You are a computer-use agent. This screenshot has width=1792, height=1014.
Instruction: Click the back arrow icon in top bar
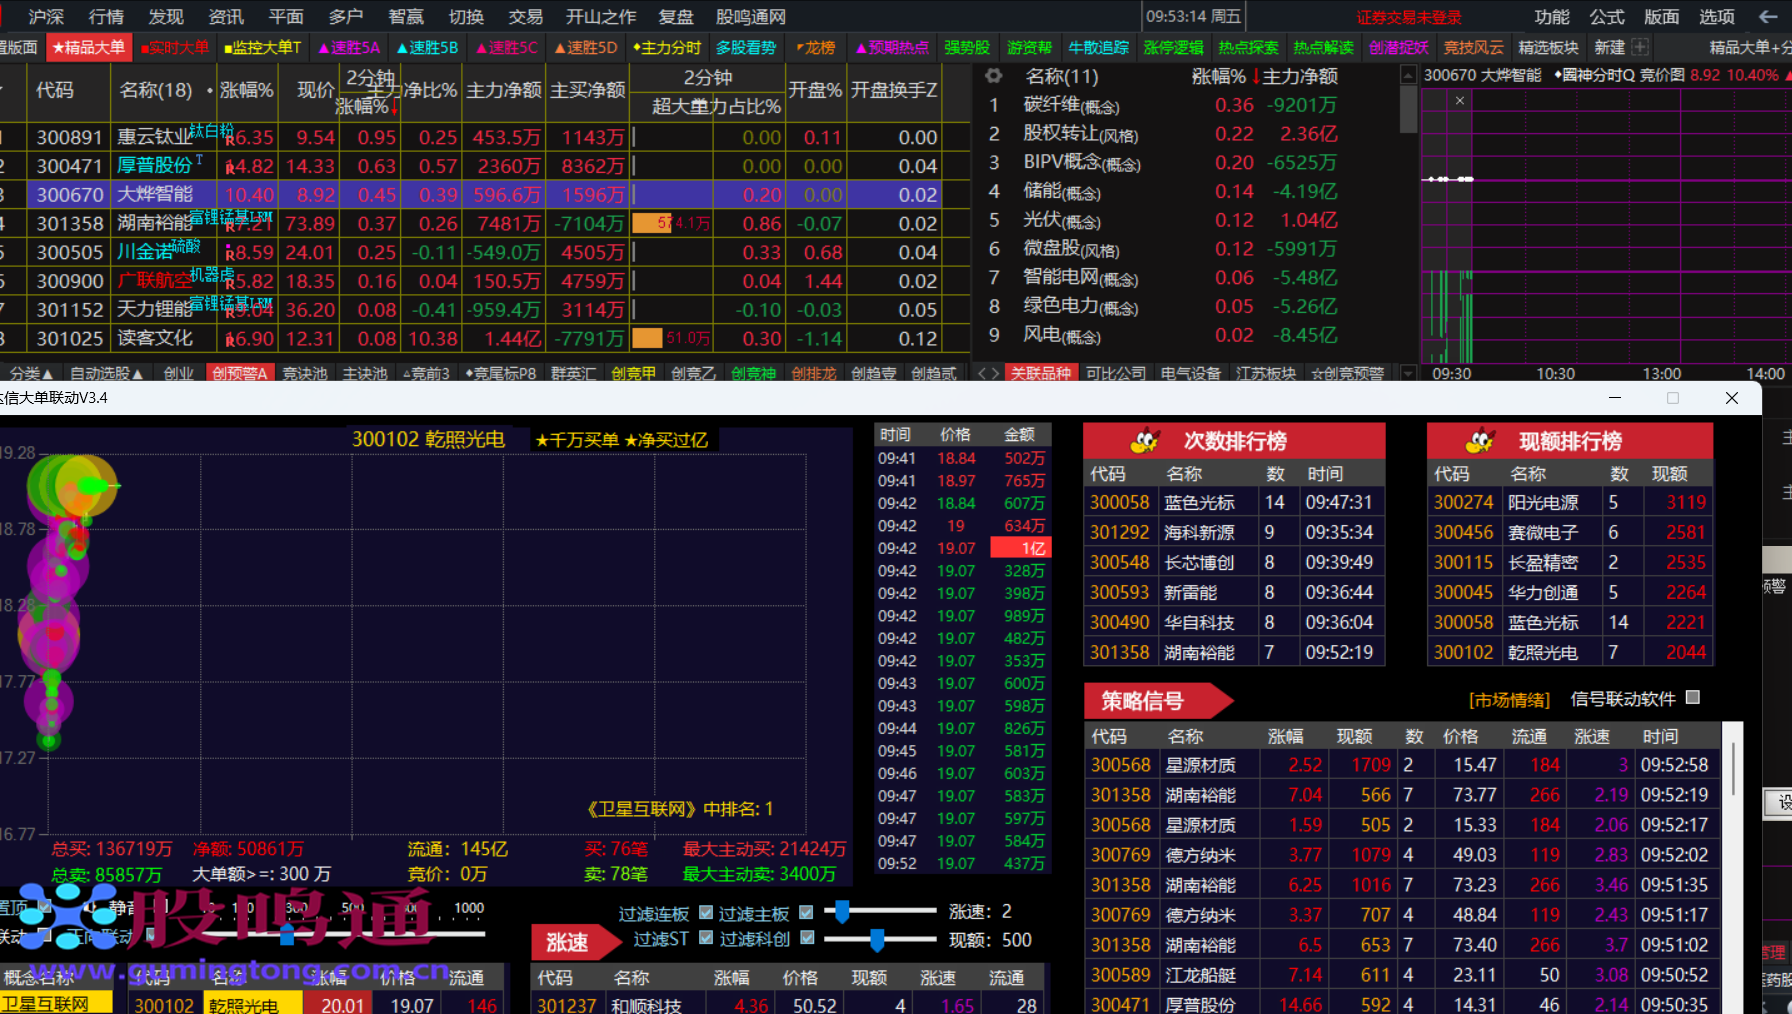click(x=1766, y=17)
